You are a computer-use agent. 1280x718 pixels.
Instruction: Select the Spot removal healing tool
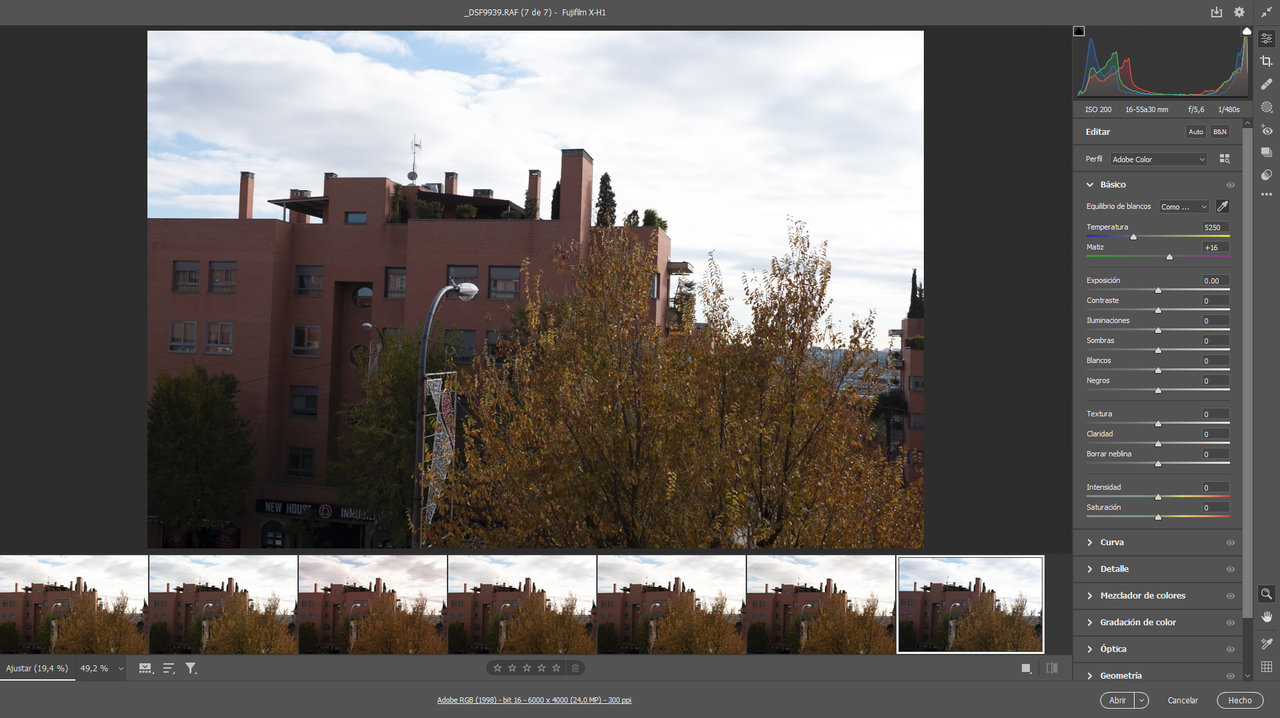pos(1266,84)
